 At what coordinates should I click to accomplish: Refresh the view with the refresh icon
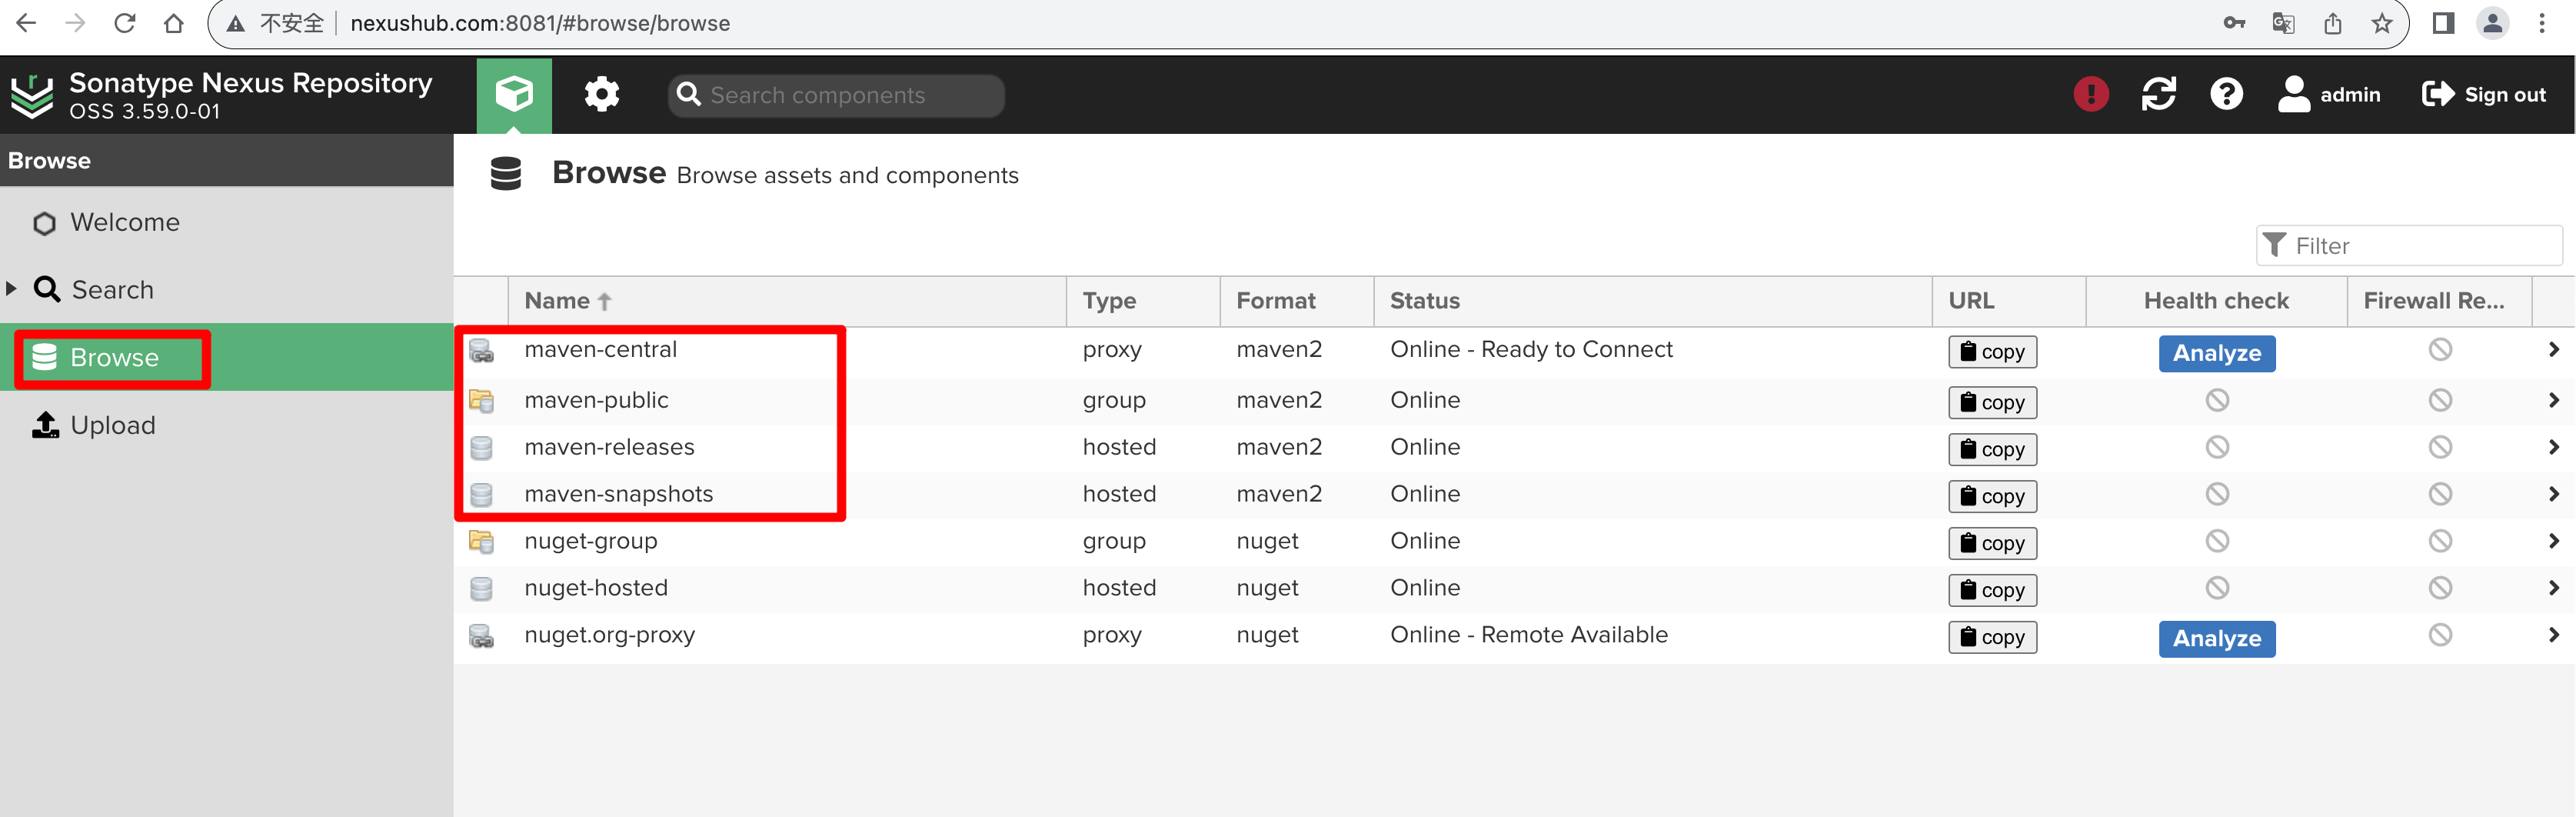2159,95
